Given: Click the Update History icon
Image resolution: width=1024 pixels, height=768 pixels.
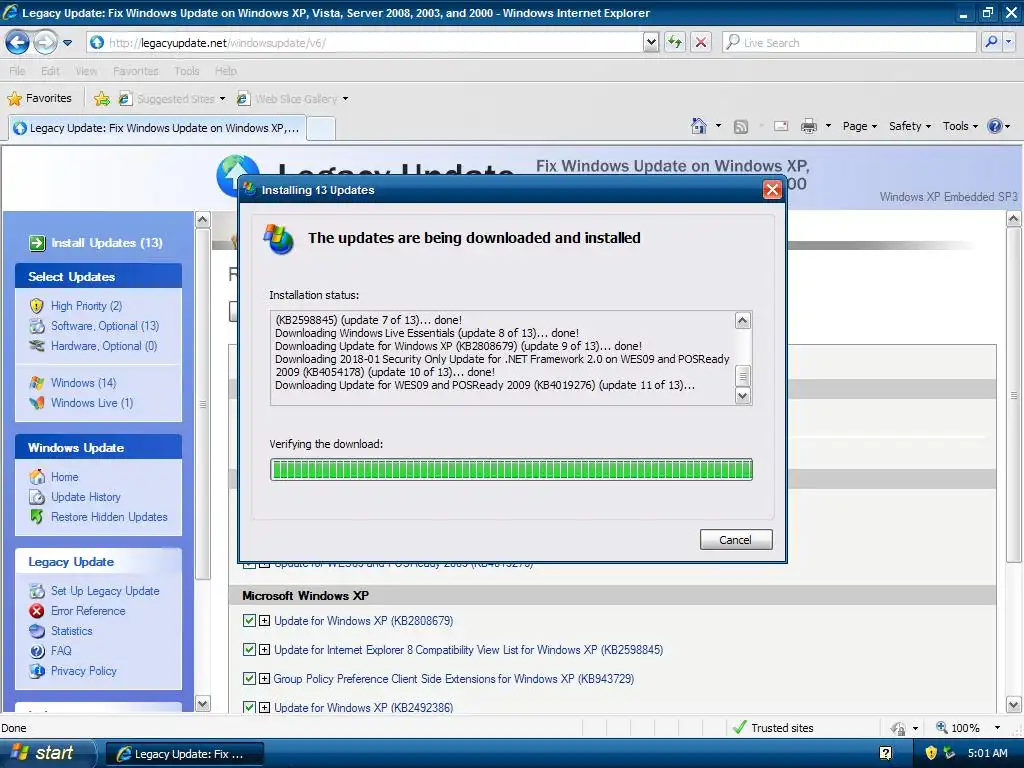Looking at the screenshot, I should pyautogui.click(x=37, y=497).
